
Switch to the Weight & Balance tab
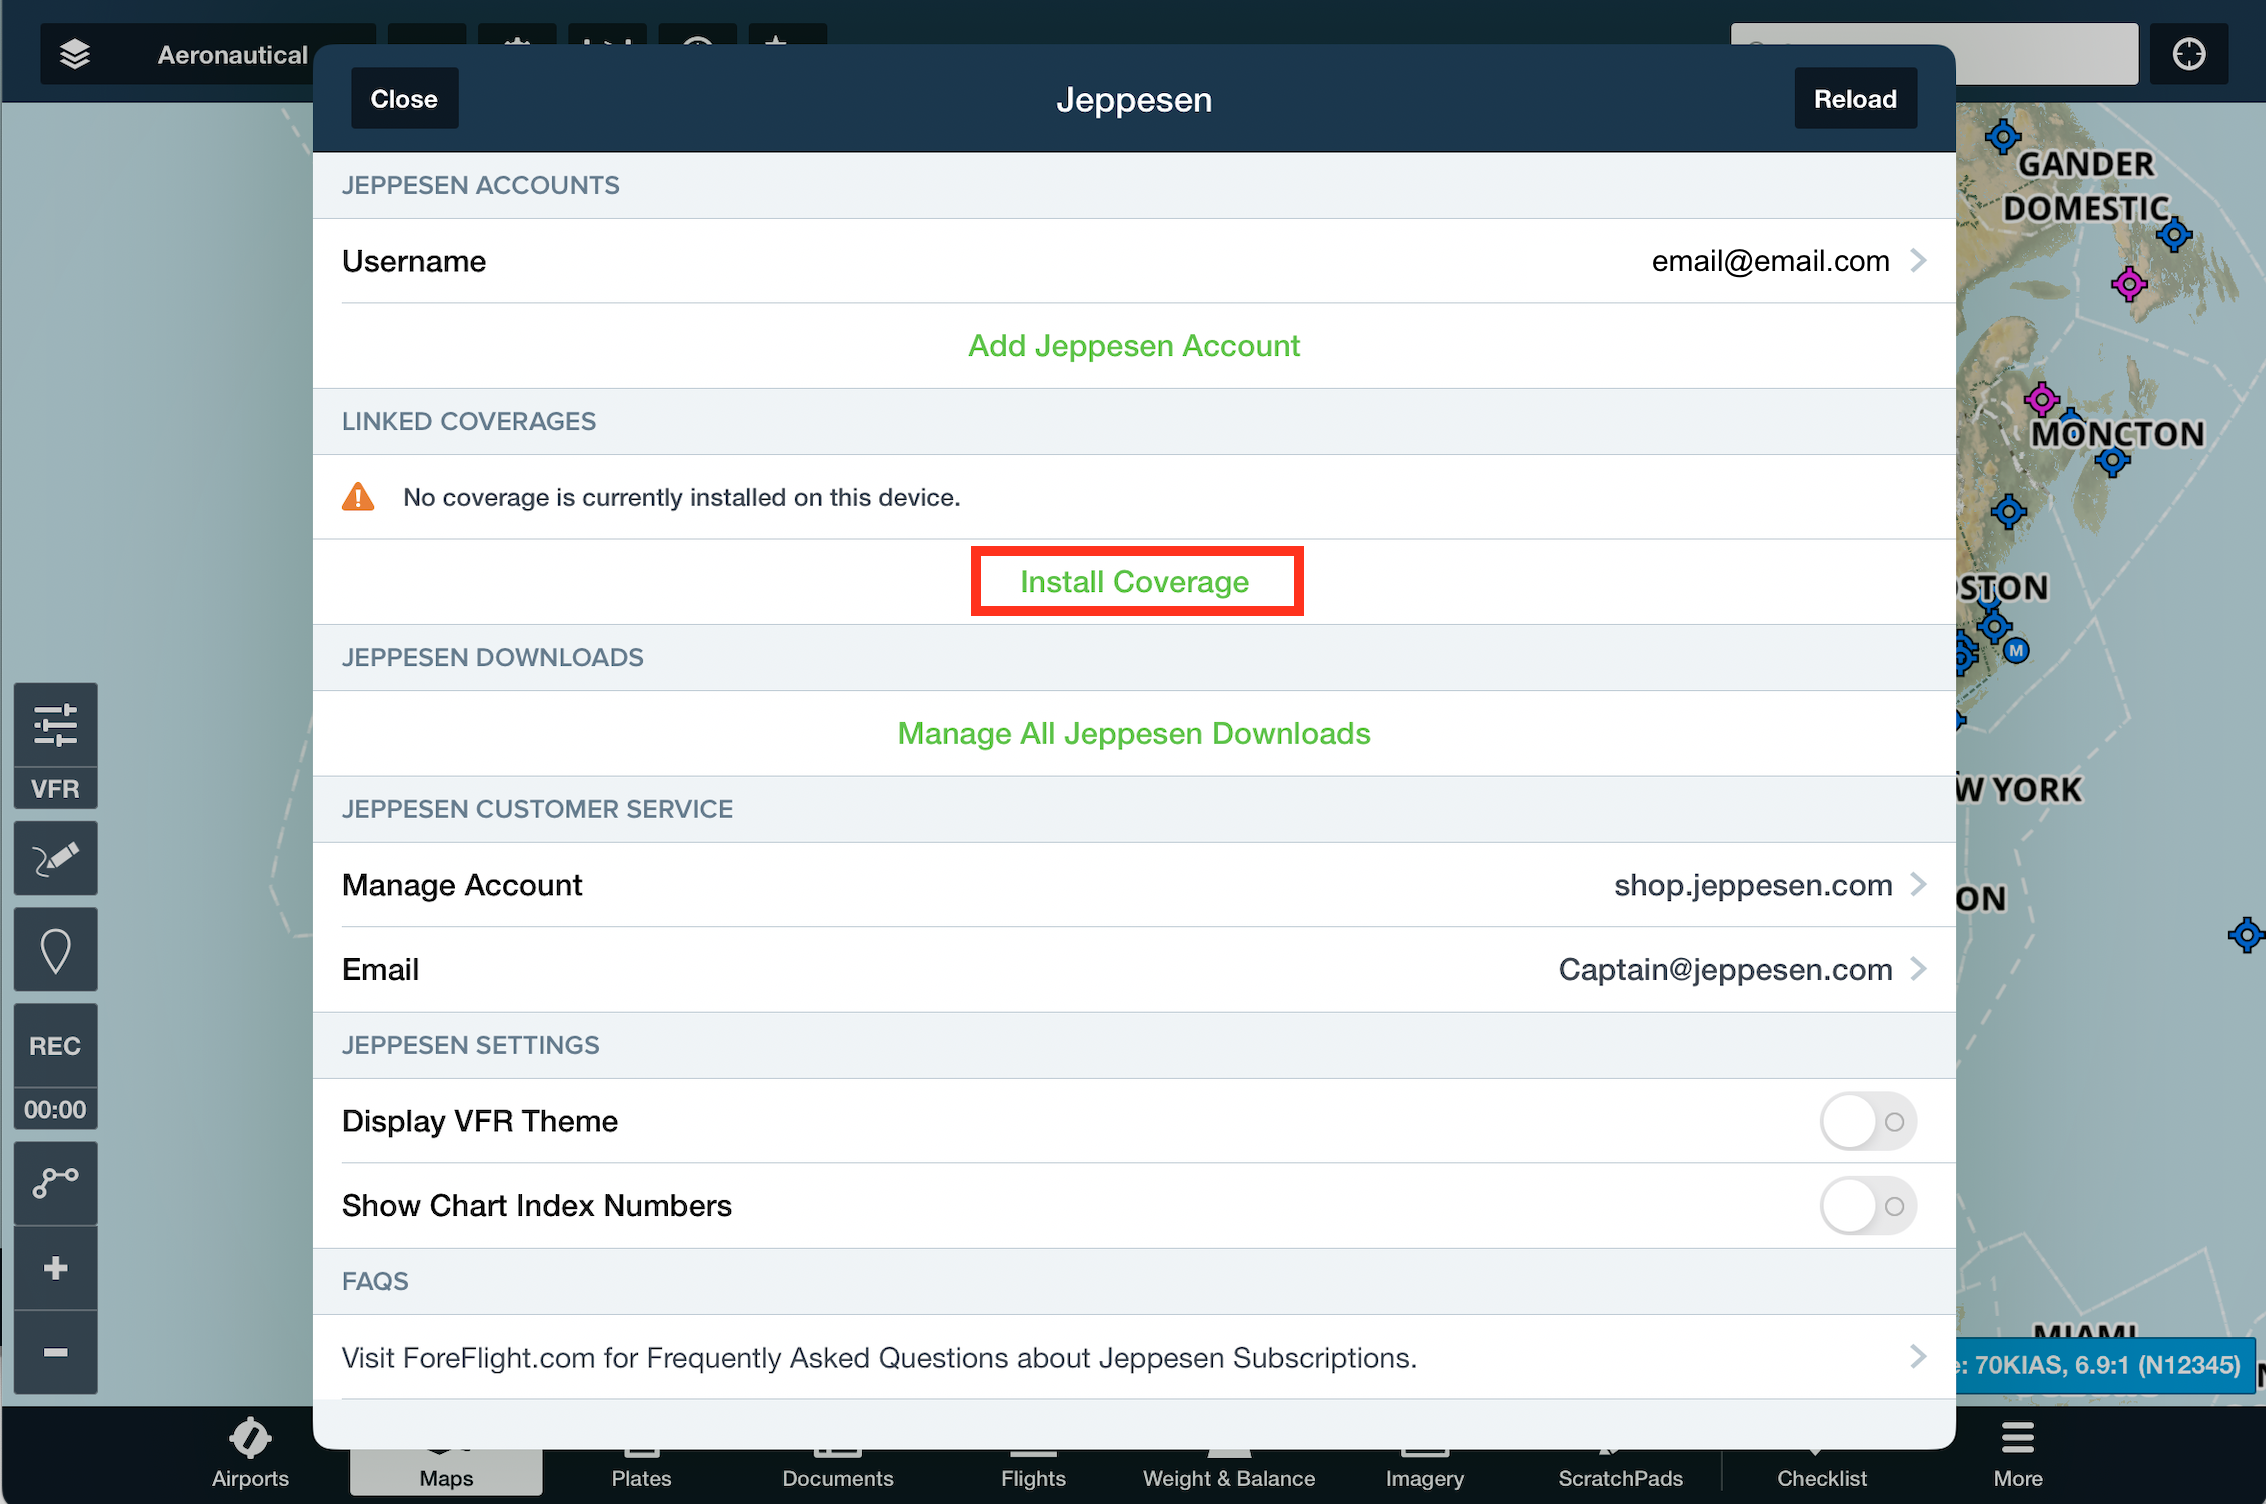click(x=1229, y=1472)
